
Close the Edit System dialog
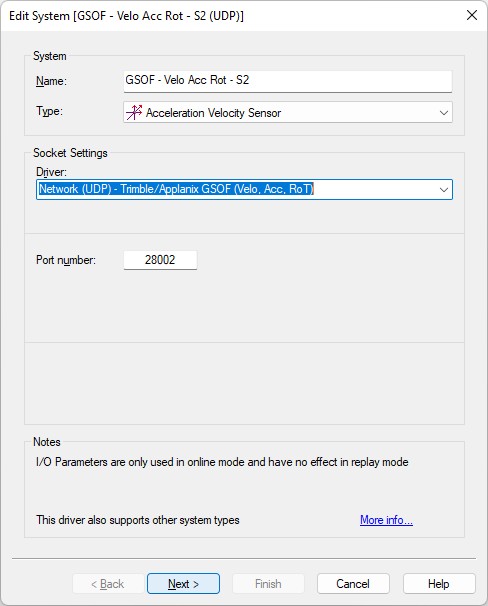coord(472,15)
